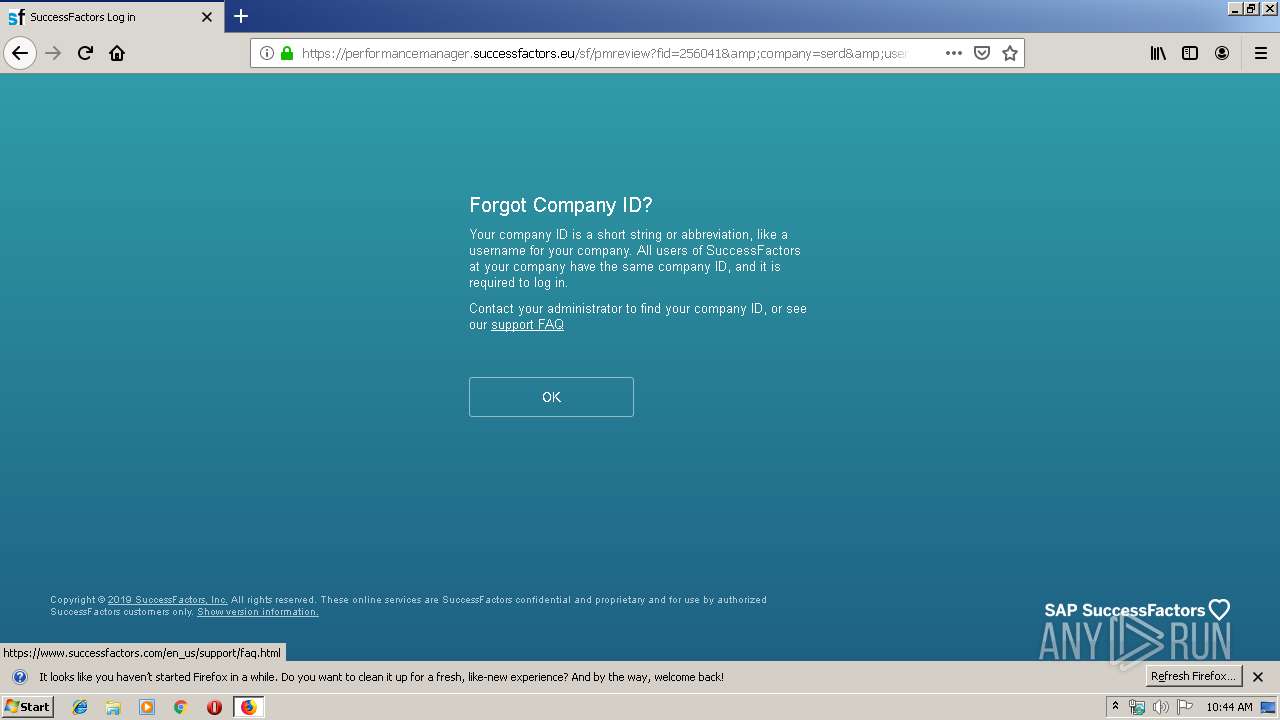Open the Library icon in the toolbar
This screenshot has width=1280, height=720.
coord(1158,53)
